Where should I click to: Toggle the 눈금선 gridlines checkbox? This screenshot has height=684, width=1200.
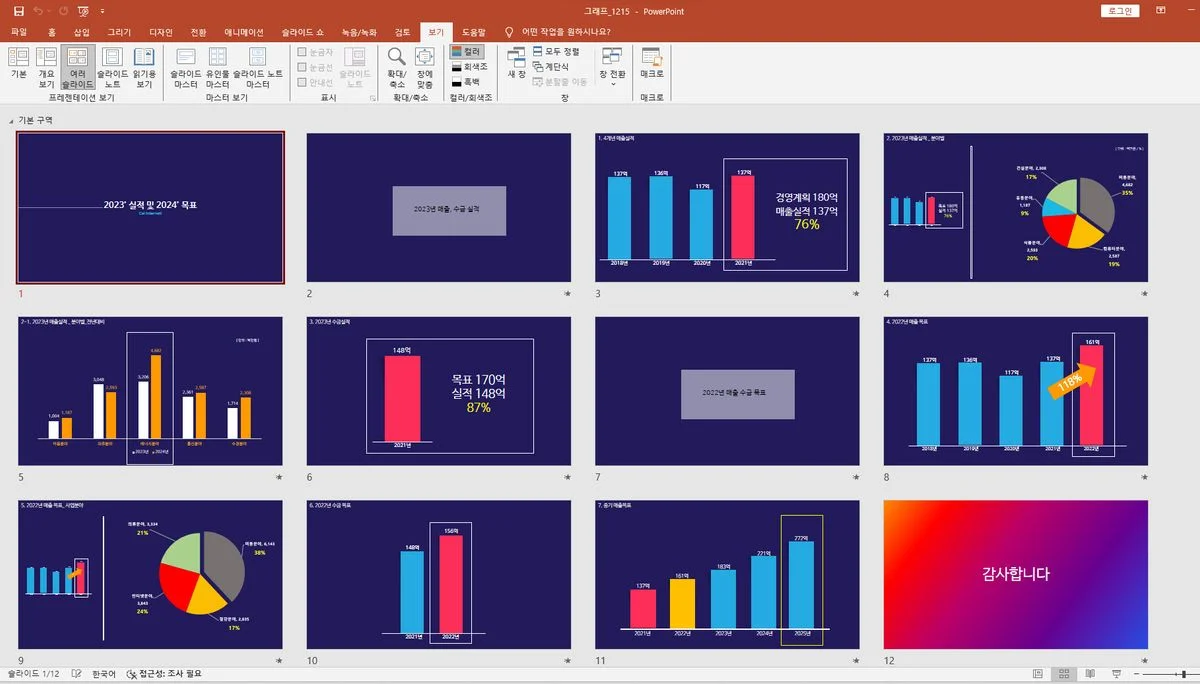click(x=302, y=66)
